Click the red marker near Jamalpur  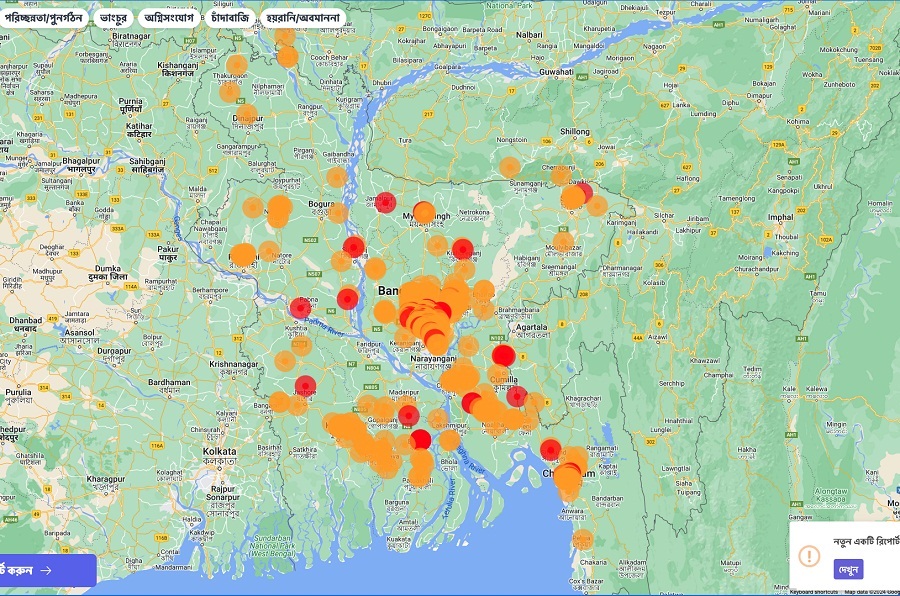(385, 202)
